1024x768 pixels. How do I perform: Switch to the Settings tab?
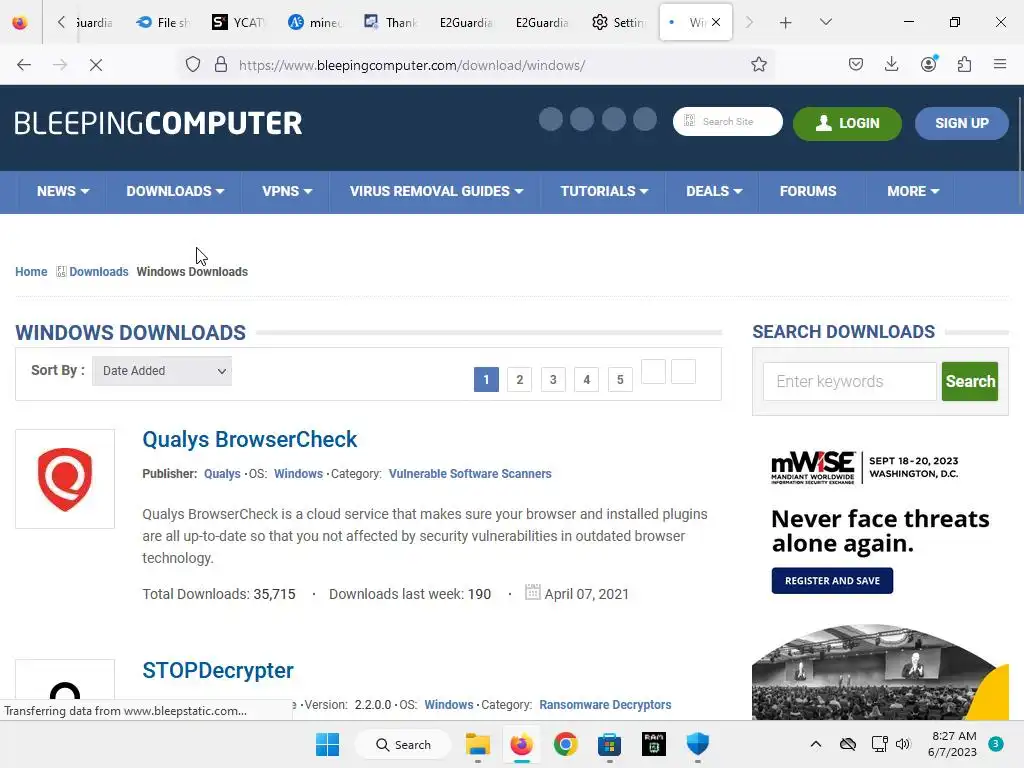[618, 22]
